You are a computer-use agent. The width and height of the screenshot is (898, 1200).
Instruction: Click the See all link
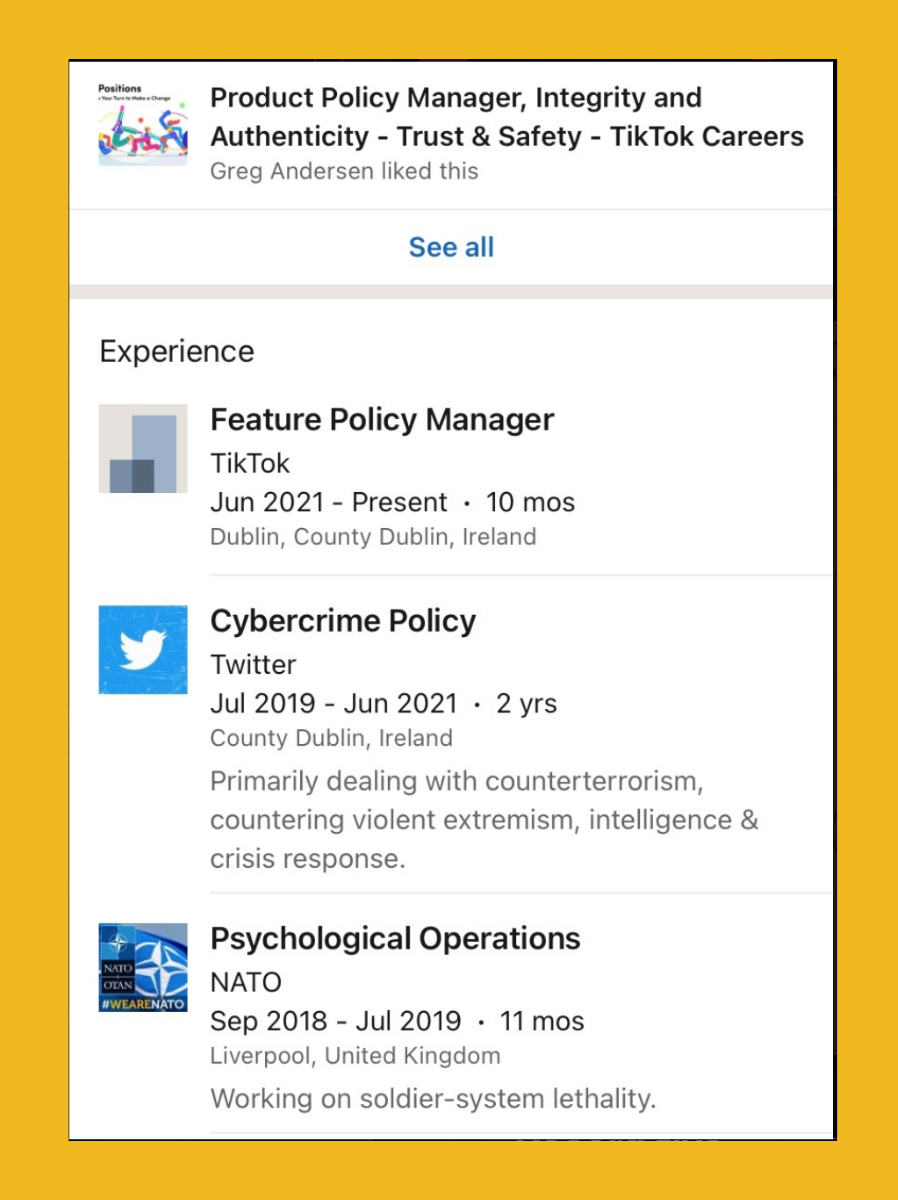[x=451, y=247]
